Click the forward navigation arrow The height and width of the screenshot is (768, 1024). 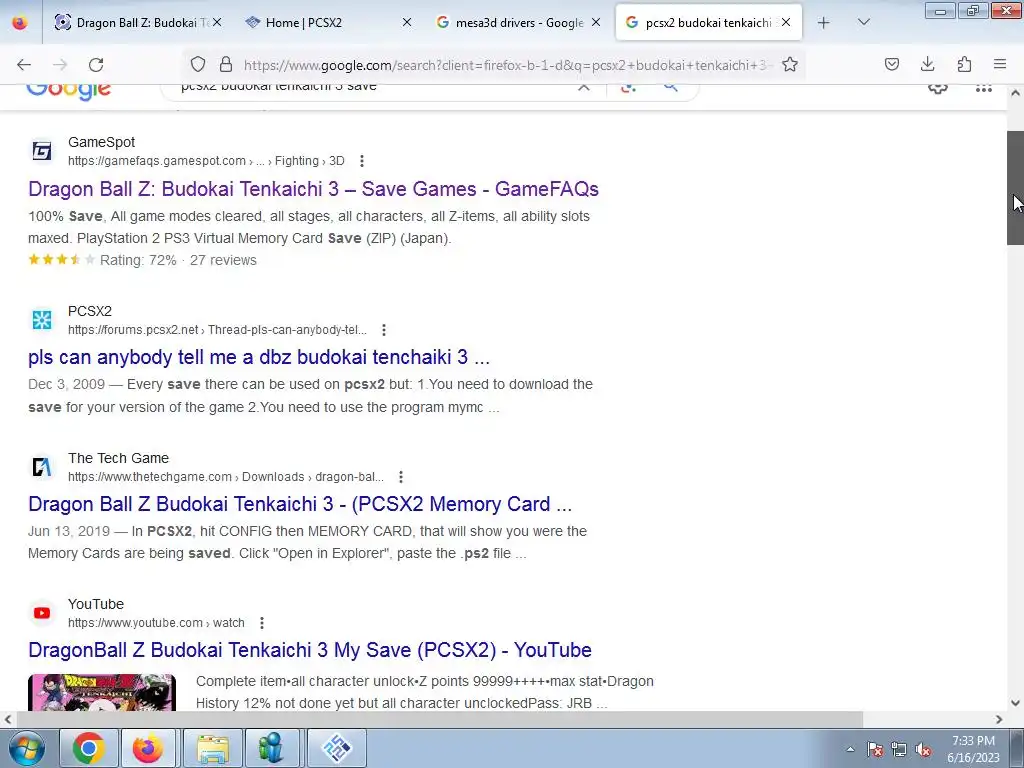tap(60, 64)
